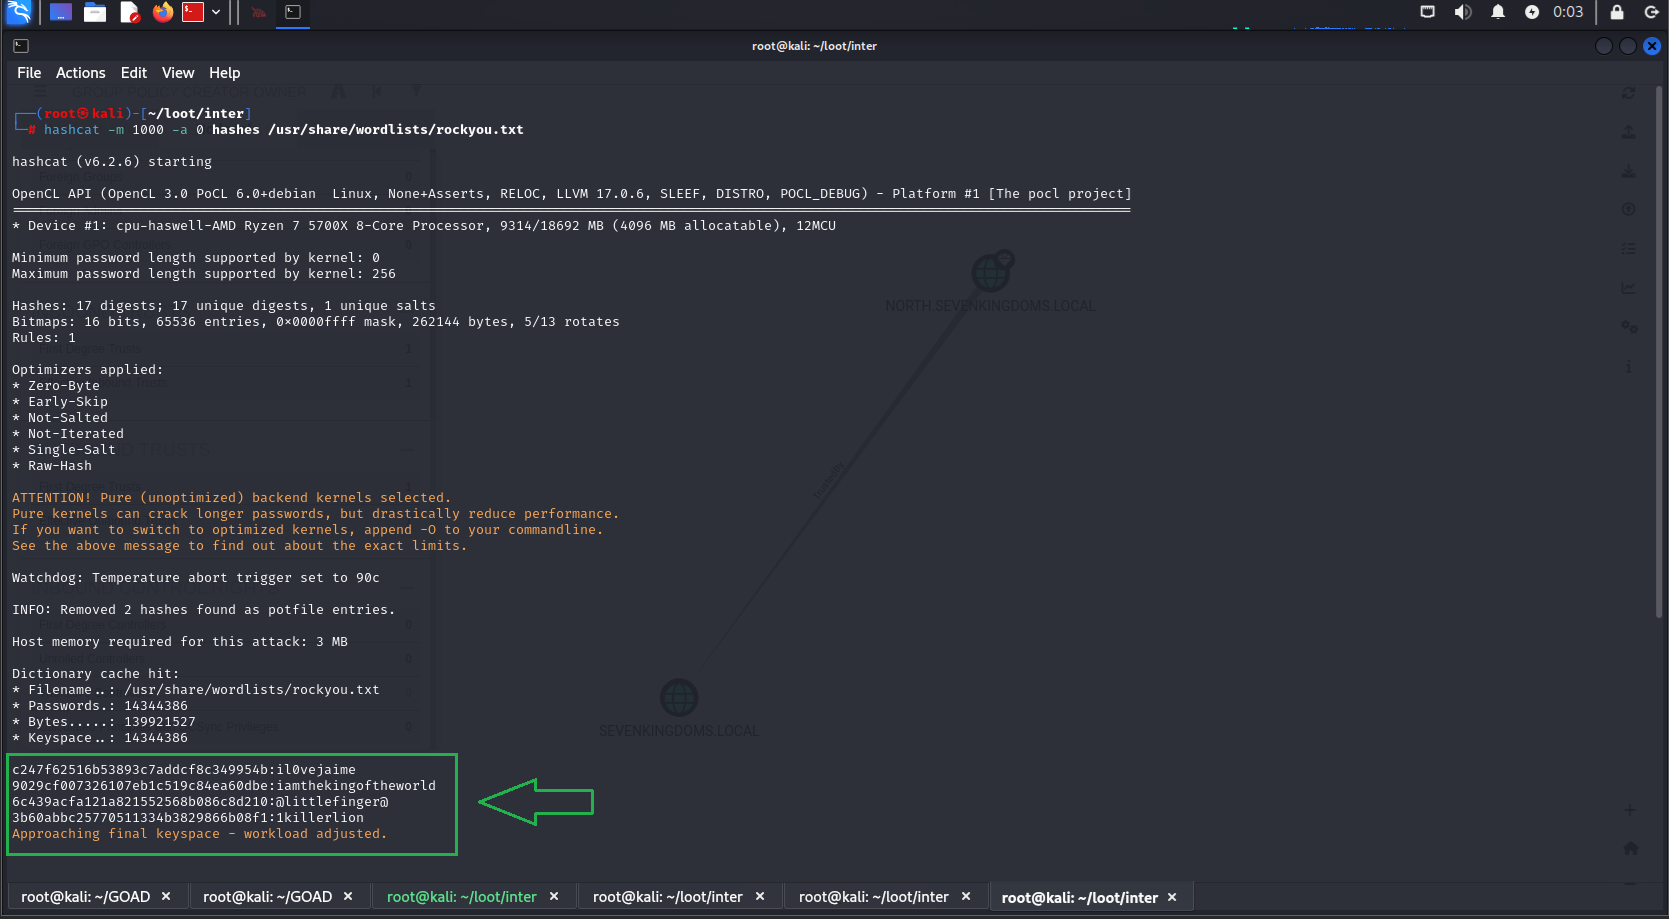Open the Actions menu
The height and width of the screenshot is (919, 1669).
[x=80, y=73]
